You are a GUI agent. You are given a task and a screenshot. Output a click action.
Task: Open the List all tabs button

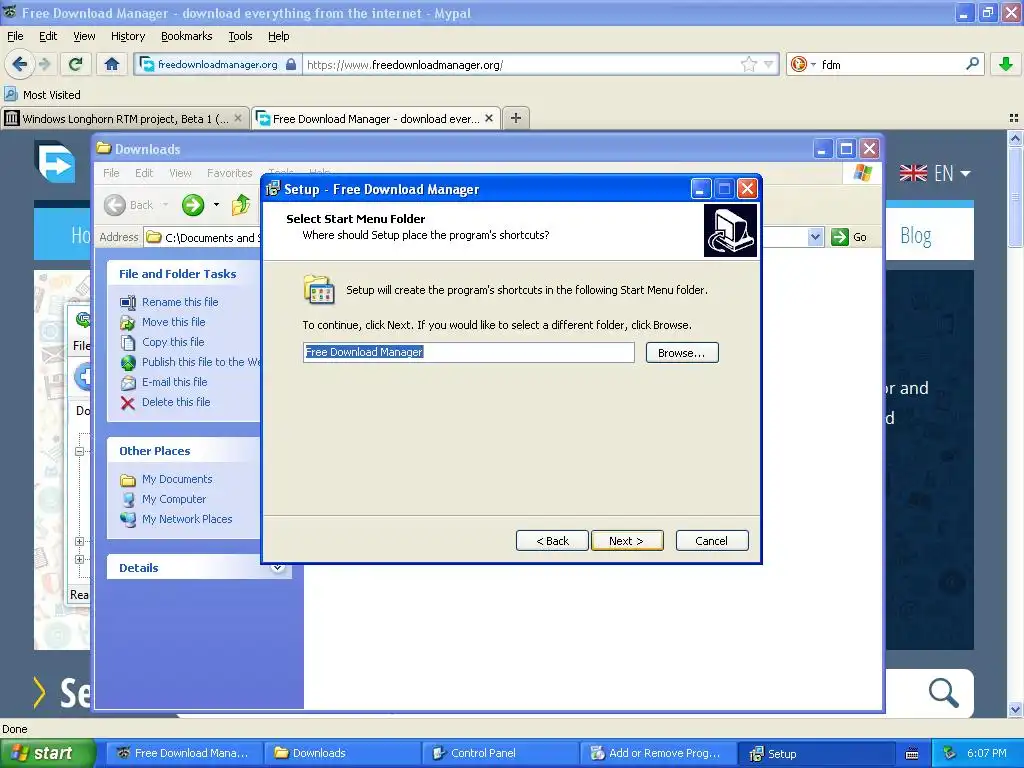(1014, 118)
